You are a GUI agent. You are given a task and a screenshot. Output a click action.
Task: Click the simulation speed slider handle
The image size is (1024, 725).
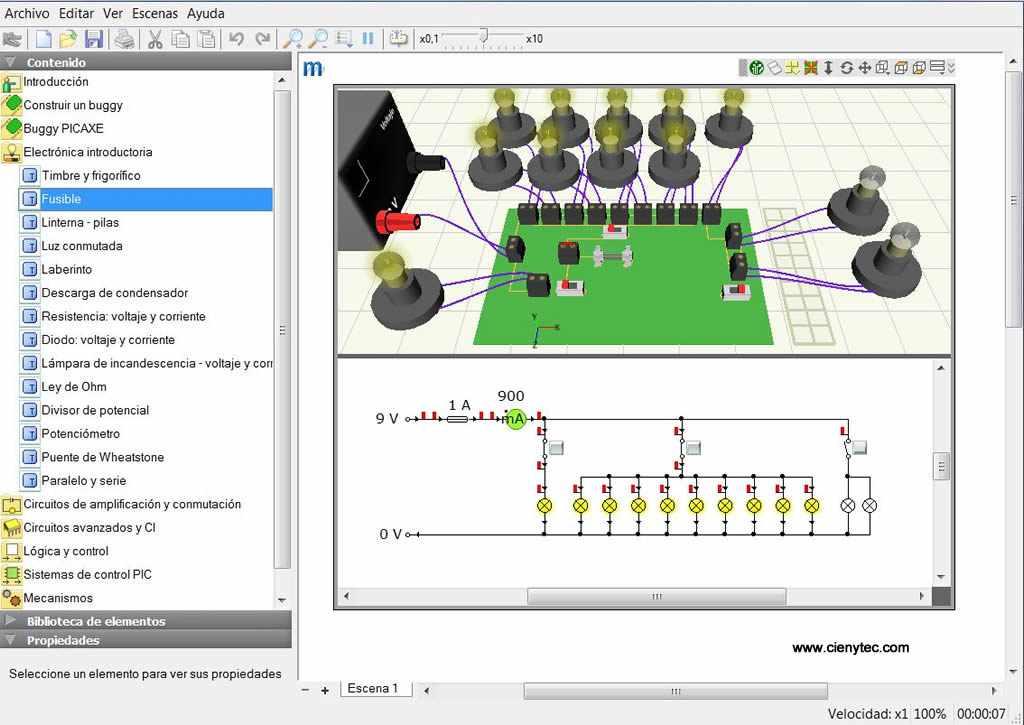483,37
